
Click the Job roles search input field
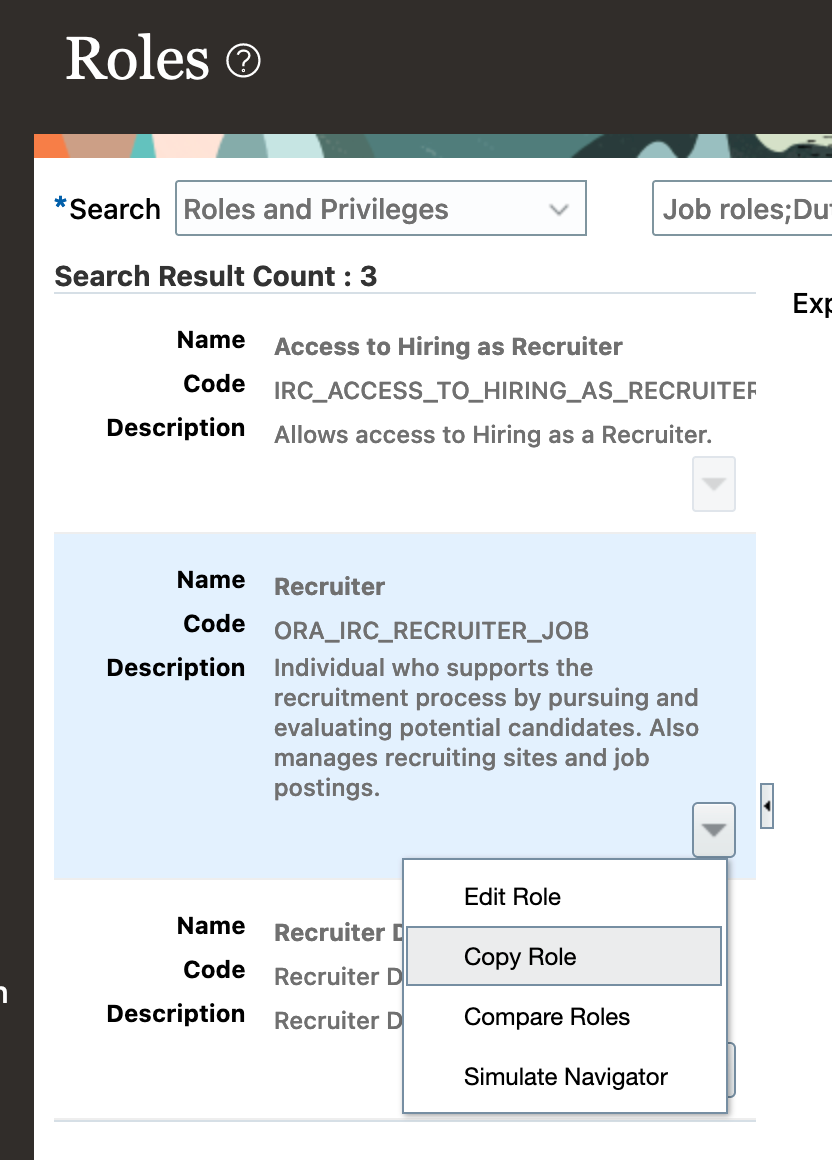[743, 209]
